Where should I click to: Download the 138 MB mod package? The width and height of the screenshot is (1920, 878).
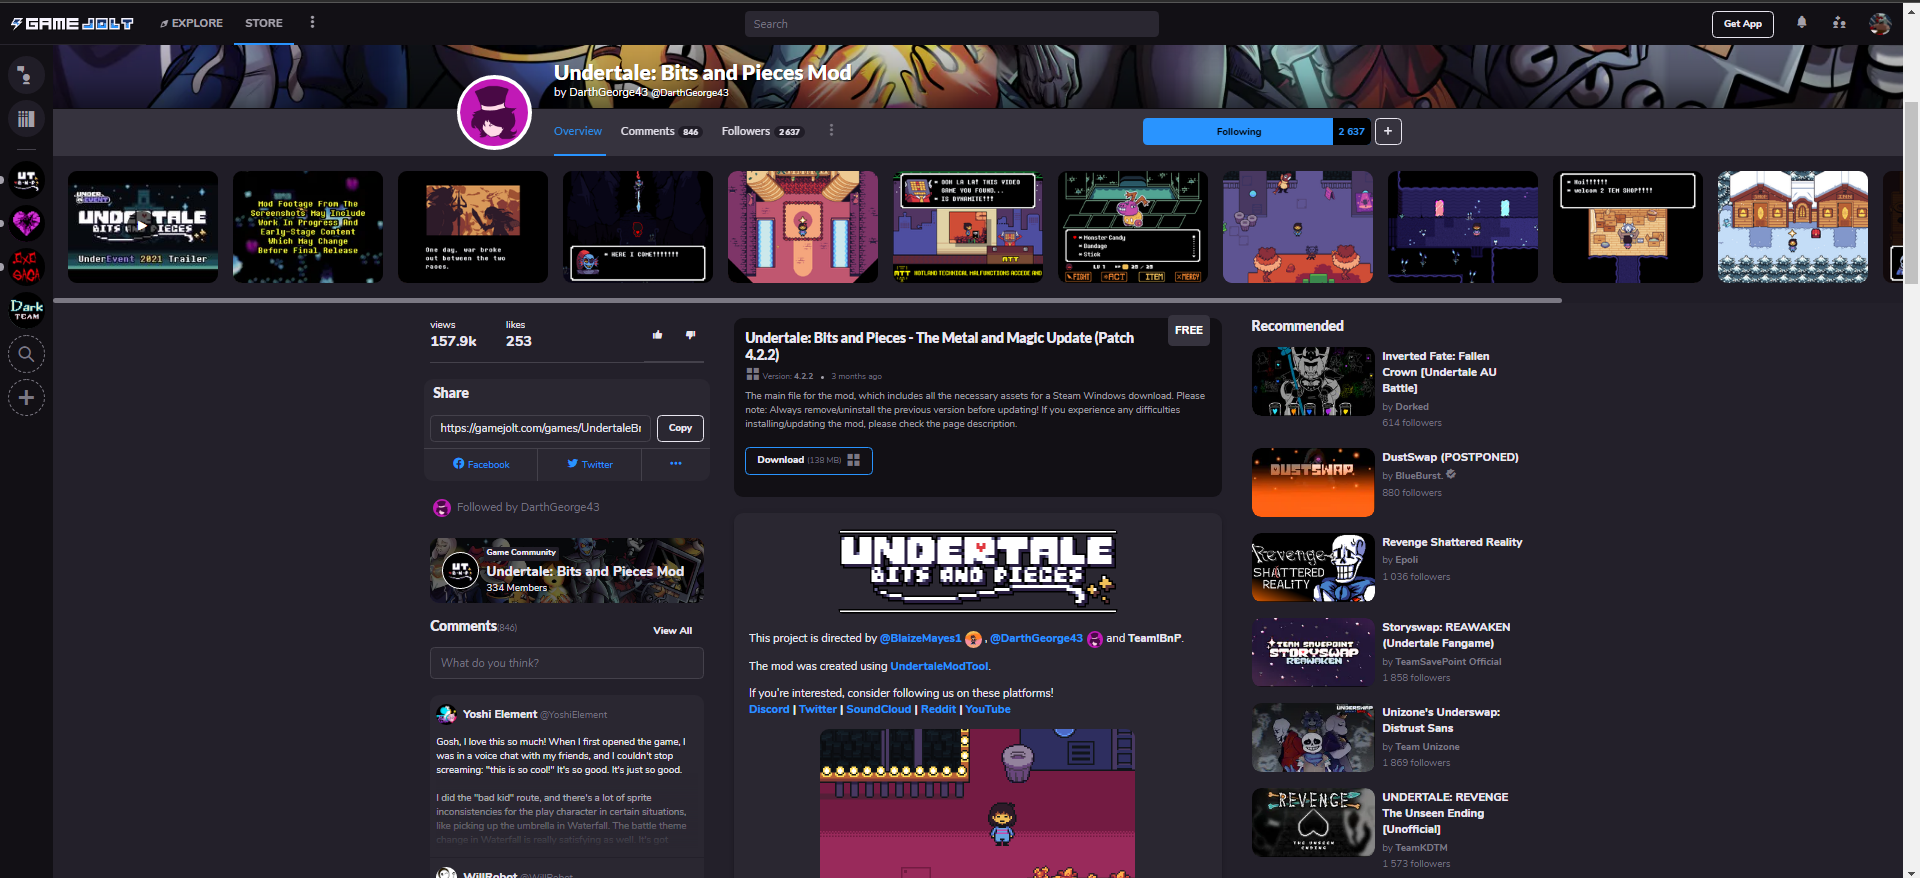coord(808,460)
